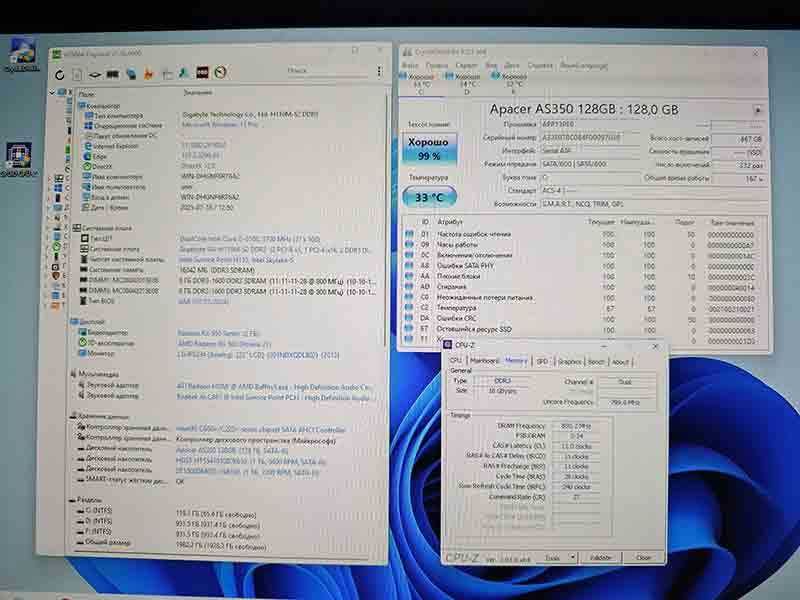Viewport: 800px width, 600px height.
Task: Collapse the top AIDA64 tree node
Action: (52, 92)
